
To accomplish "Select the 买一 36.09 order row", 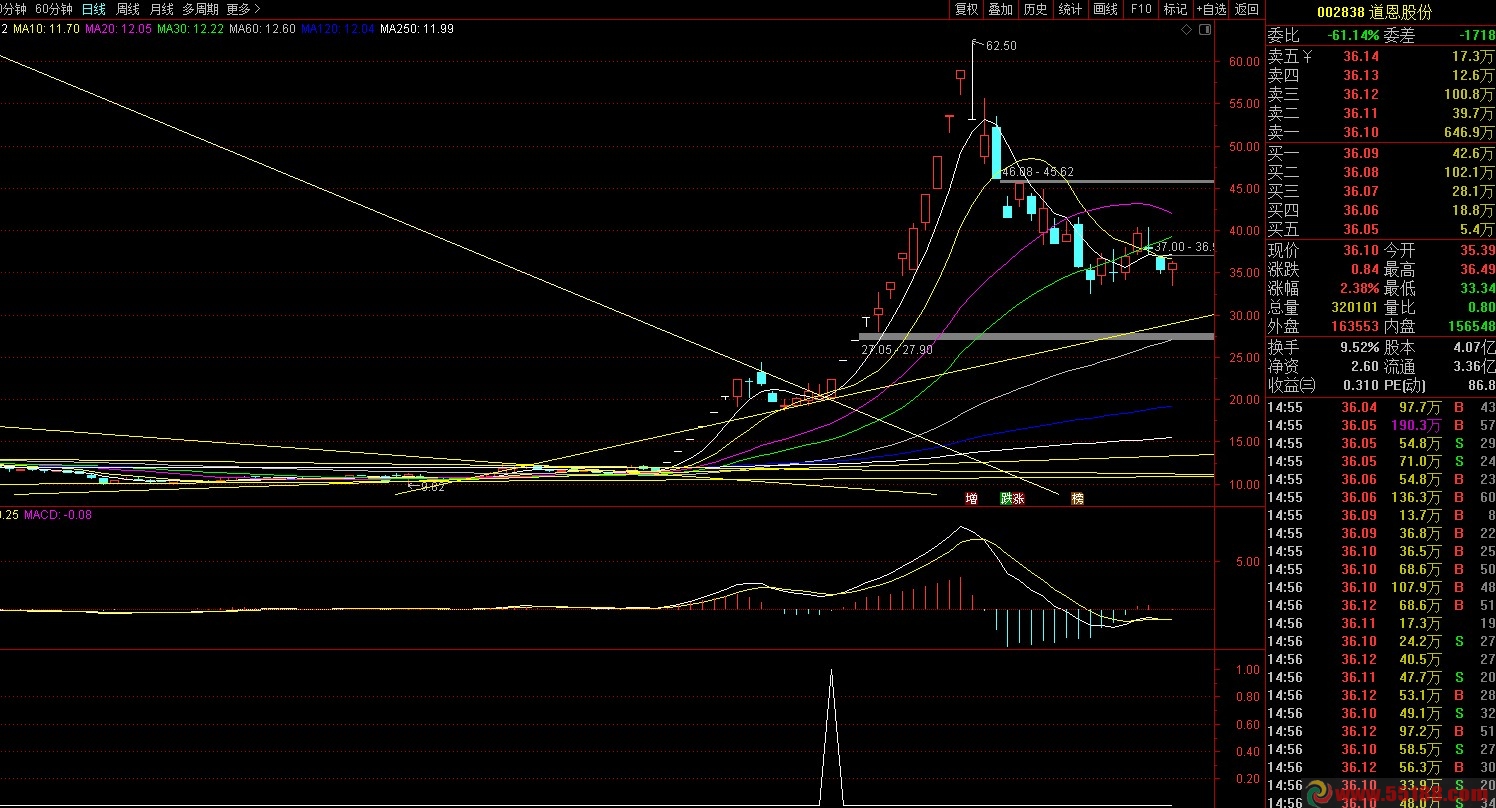I will [1381, 154].
